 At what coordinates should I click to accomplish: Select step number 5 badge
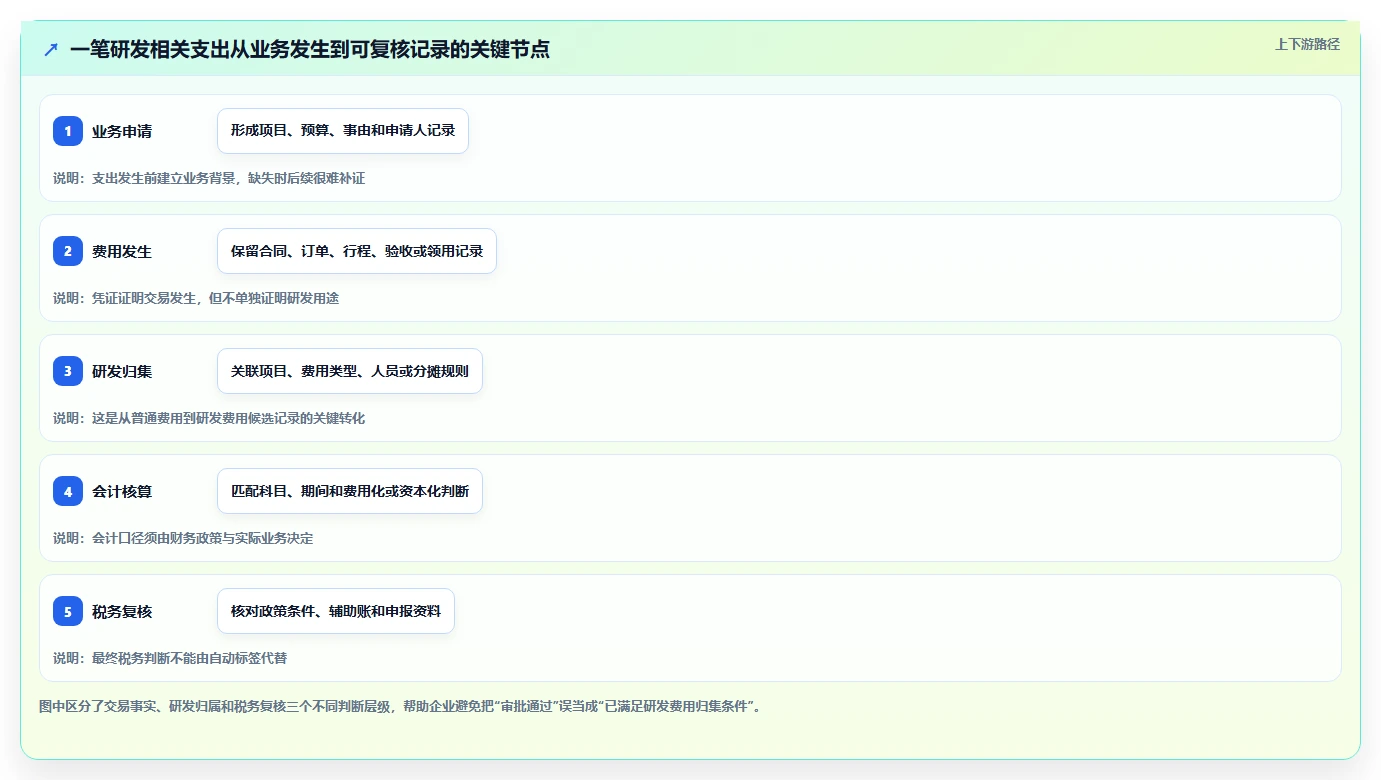point(68,611)
